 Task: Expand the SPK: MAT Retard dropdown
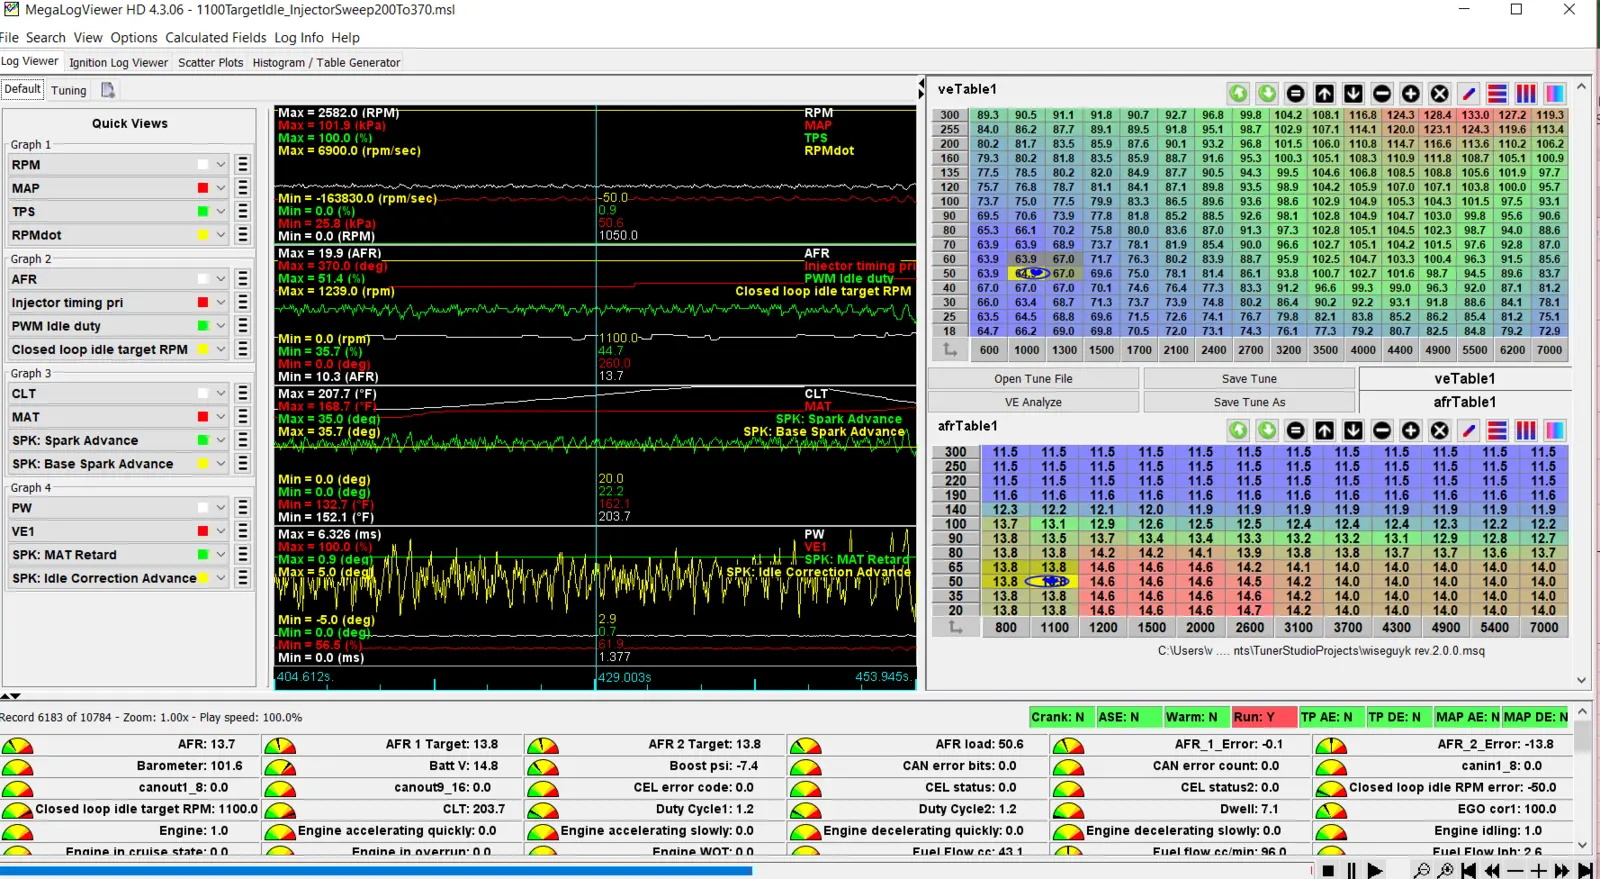click(x=221, y=555)
